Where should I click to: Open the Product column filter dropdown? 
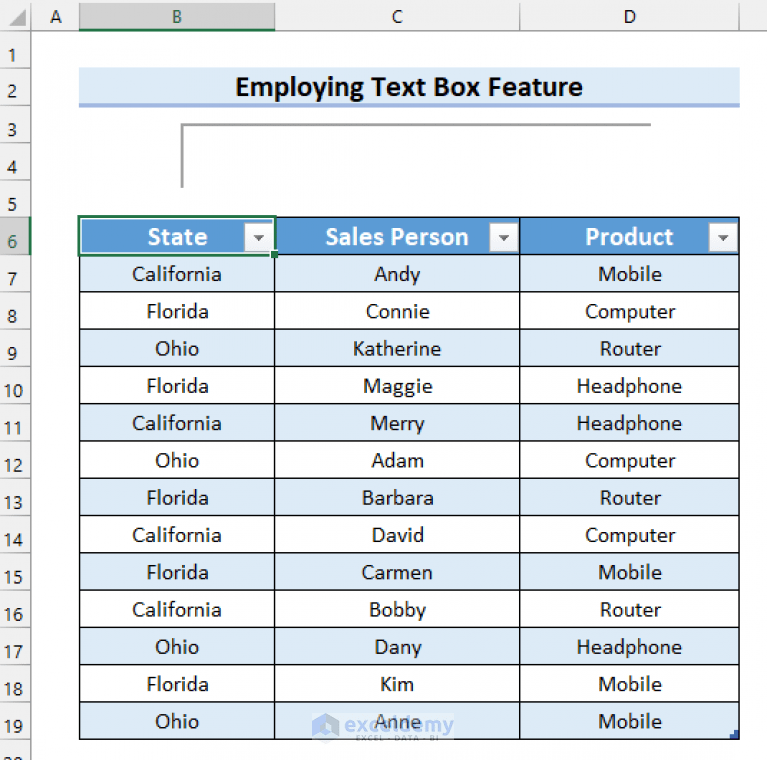click(x=722, y=238)
